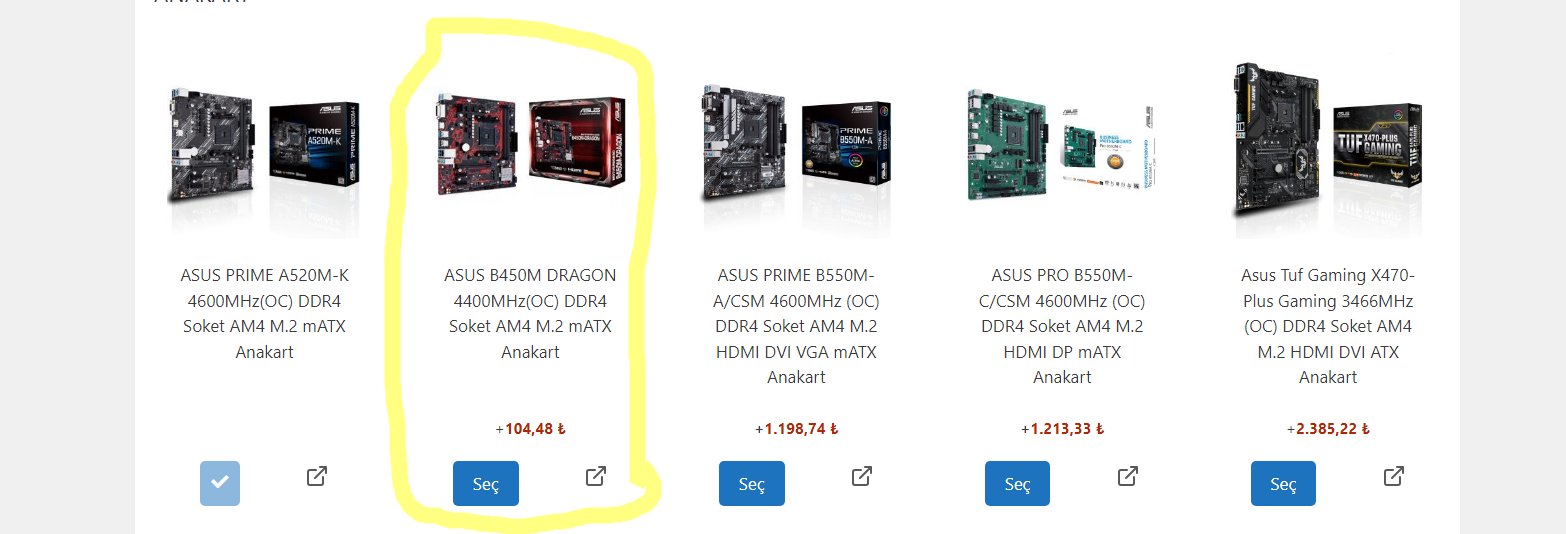Open external link for Tuf Gaming X470-Plus

coord(1393,476)
